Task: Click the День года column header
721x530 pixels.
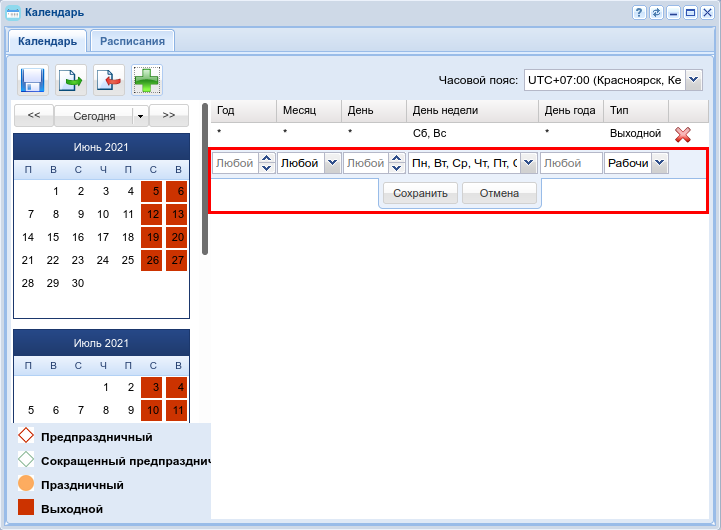Action: [571, 111]
